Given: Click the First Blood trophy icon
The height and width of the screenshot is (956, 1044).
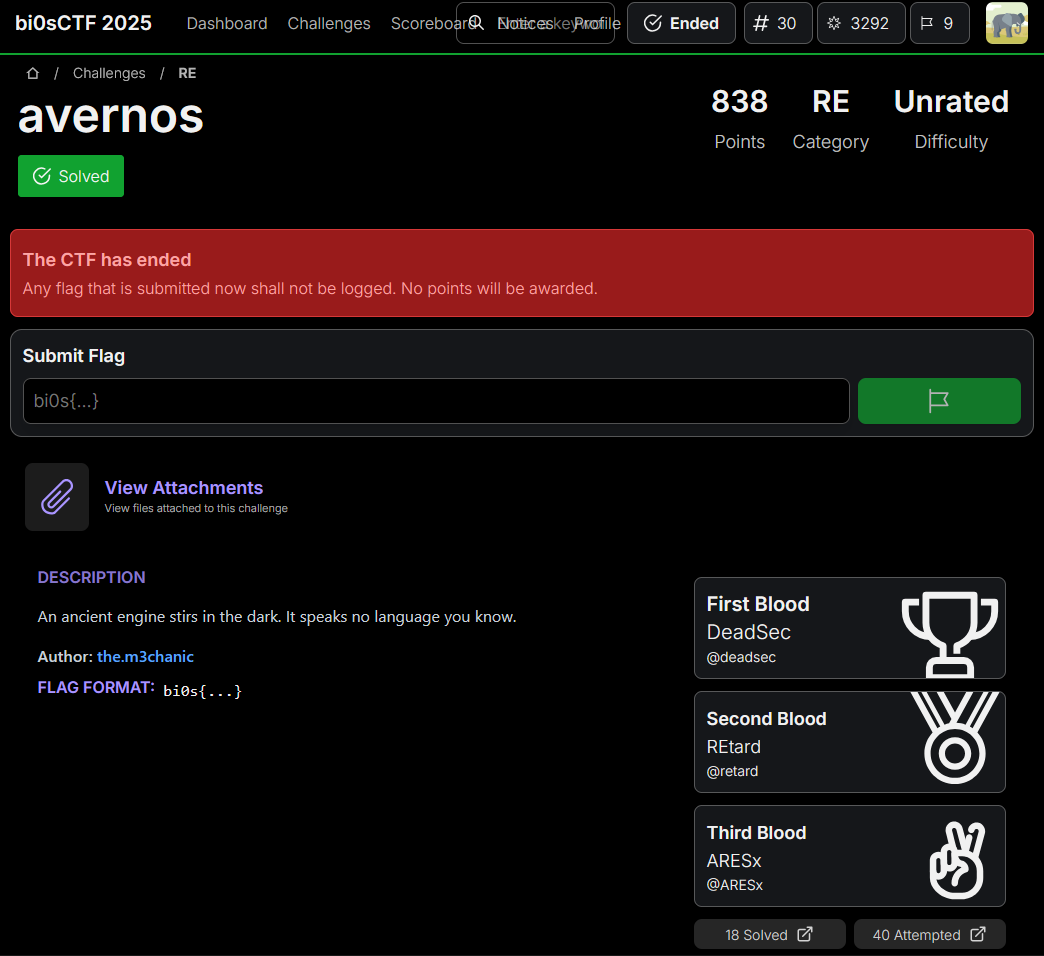Looking at the screenshot, I should pos(949,633).
